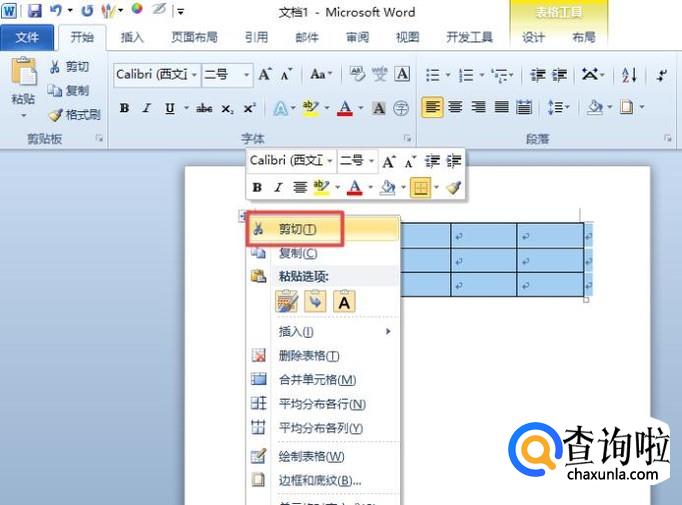Select Format Painter (格式刷) in ribbon
Screen dimensions: 682x505
tap(74, 114)
